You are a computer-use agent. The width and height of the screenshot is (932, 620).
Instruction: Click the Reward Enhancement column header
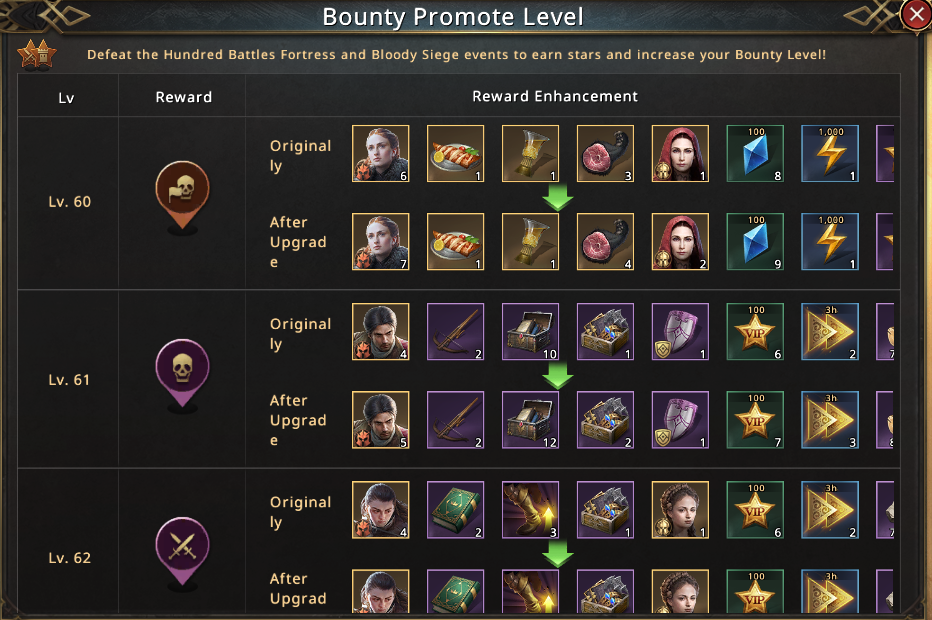click(554, 97)
